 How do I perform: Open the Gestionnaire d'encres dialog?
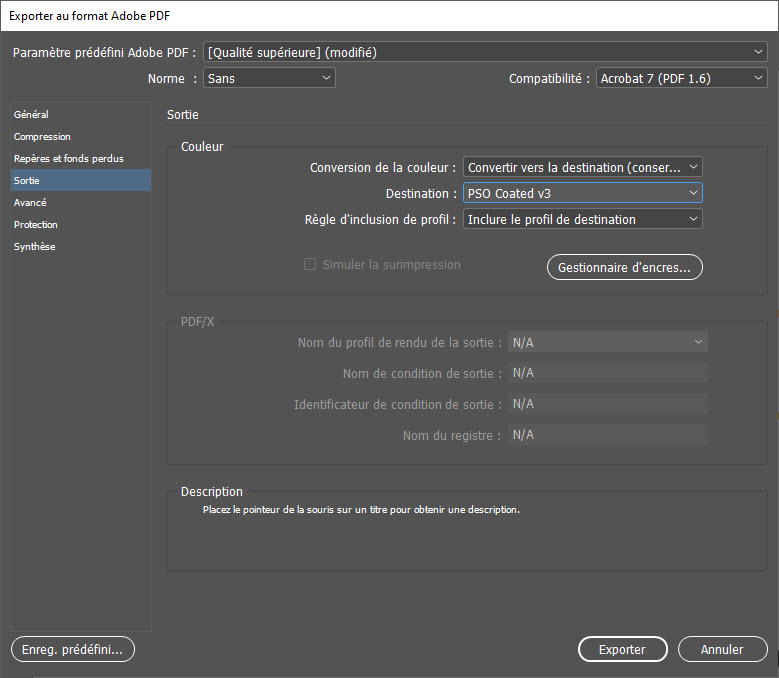(x=624, y=267)
